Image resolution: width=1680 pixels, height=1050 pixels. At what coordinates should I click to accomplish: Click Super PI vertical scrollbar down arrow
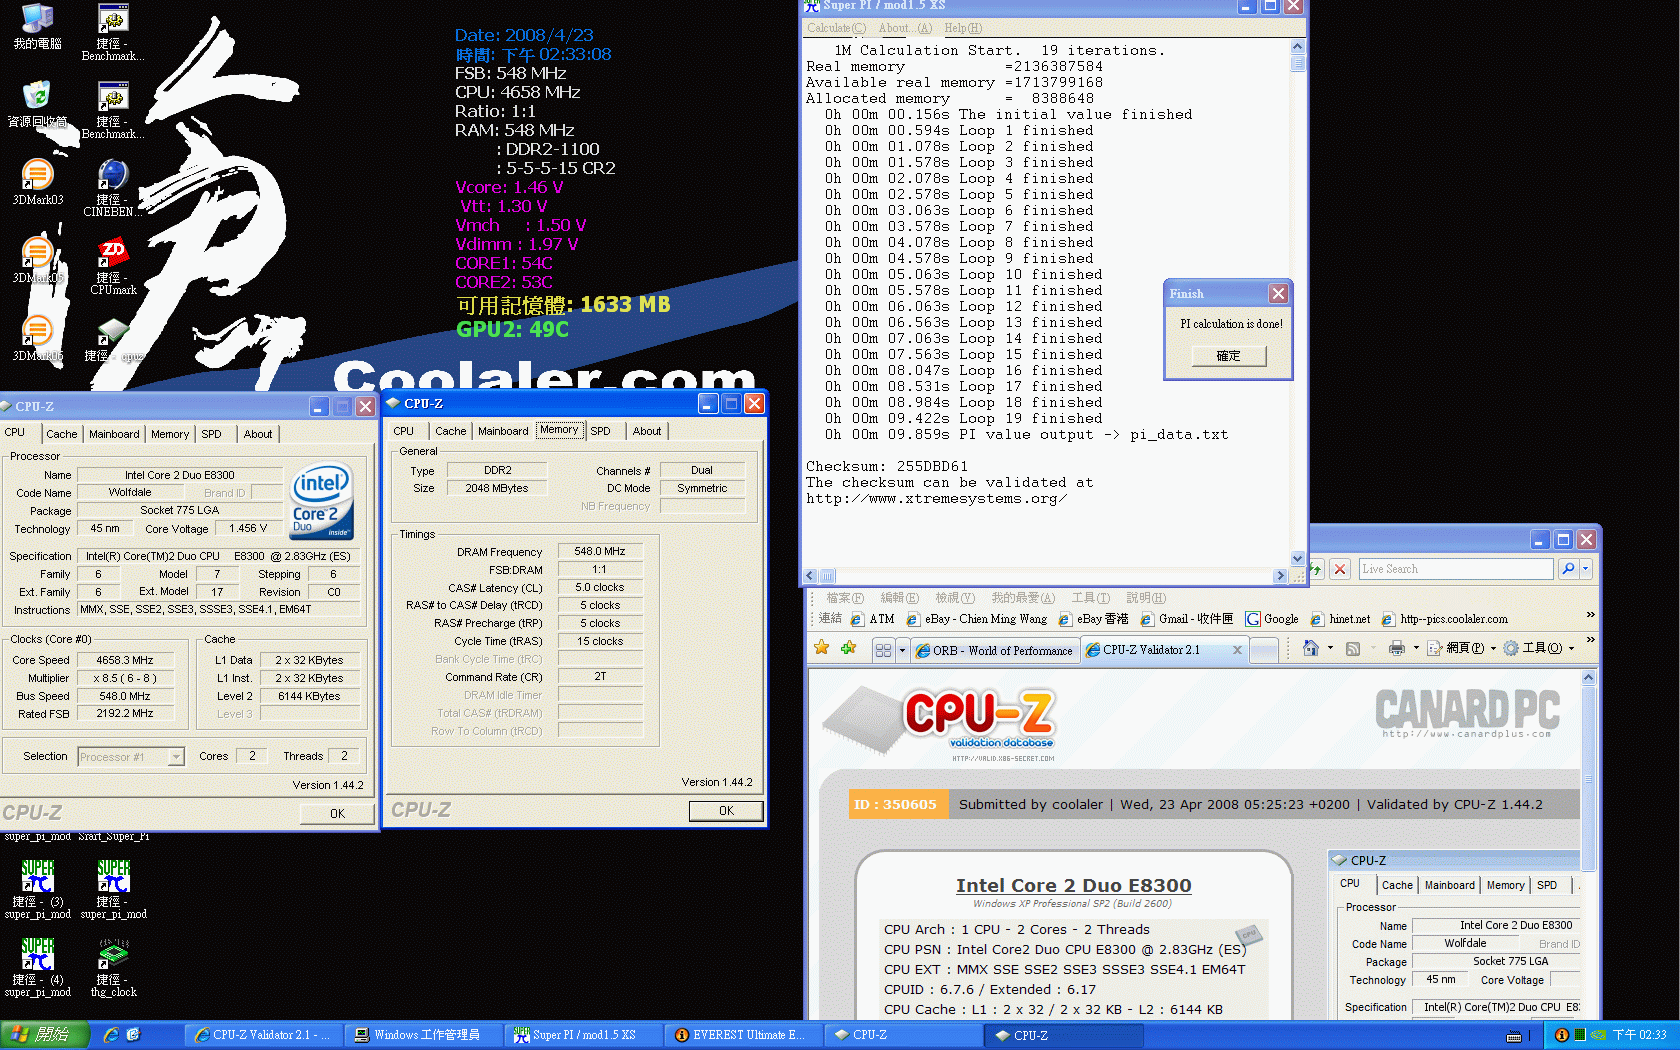click(x=1298, y=558)
